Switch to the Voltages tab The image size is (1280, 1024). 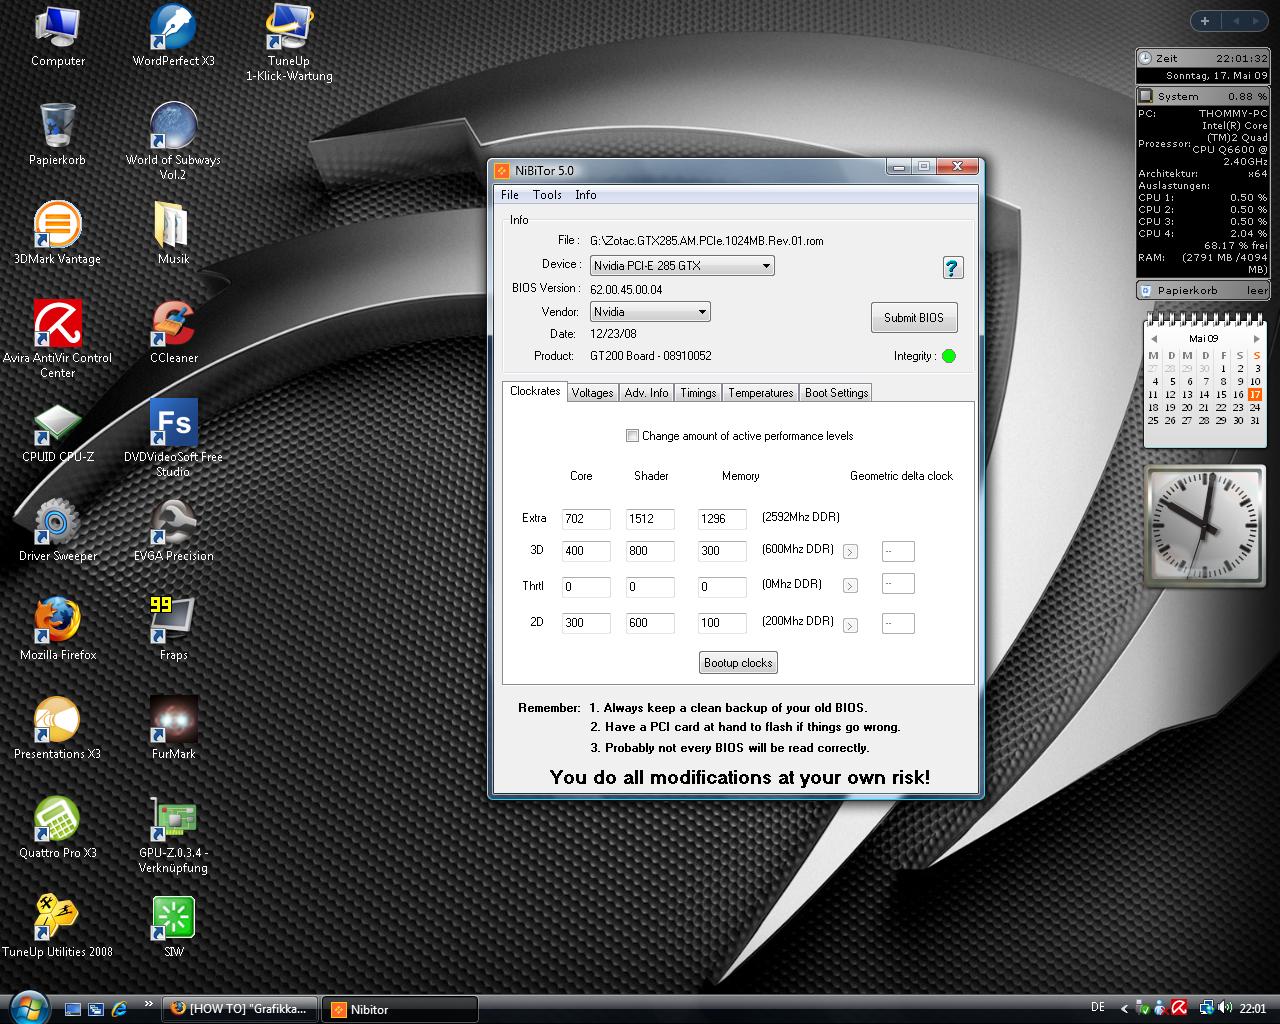(592, 393)
